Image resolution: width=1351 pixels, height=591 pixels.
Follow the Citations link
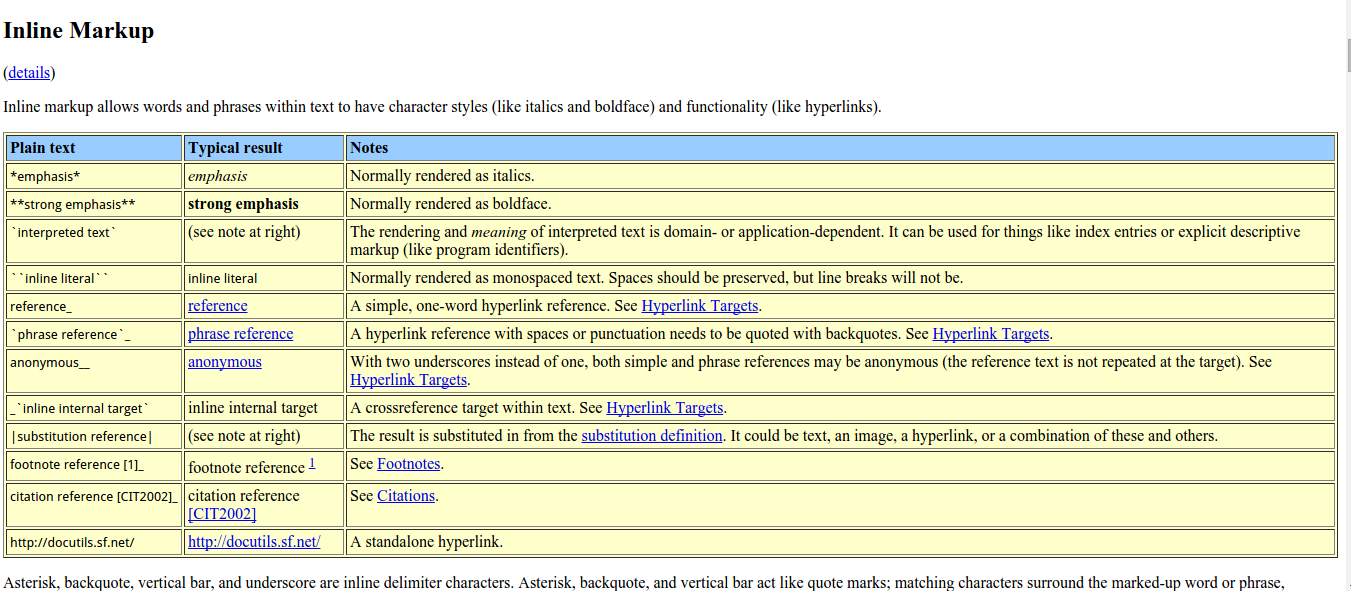coord(406,496)
